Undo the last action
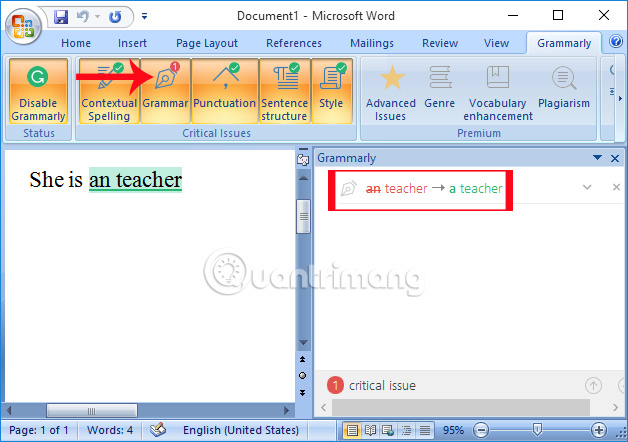 [x=83, y=17]
